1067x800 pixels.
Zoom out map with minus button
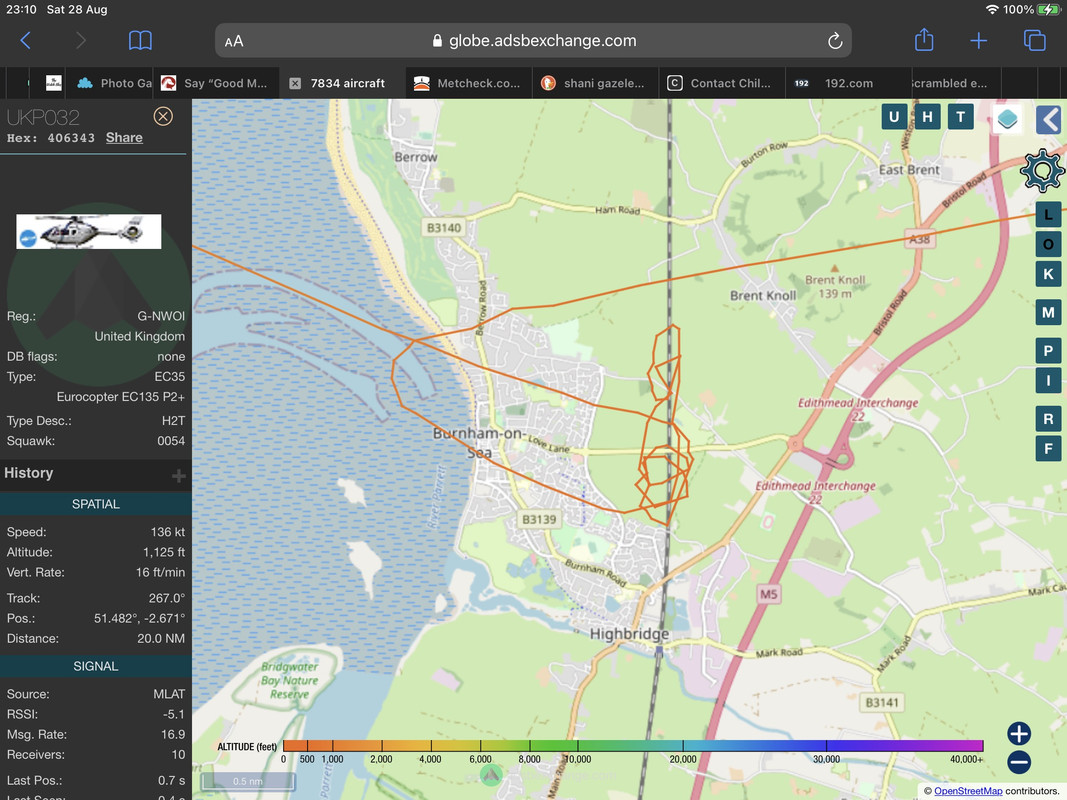coord(1019,762)
